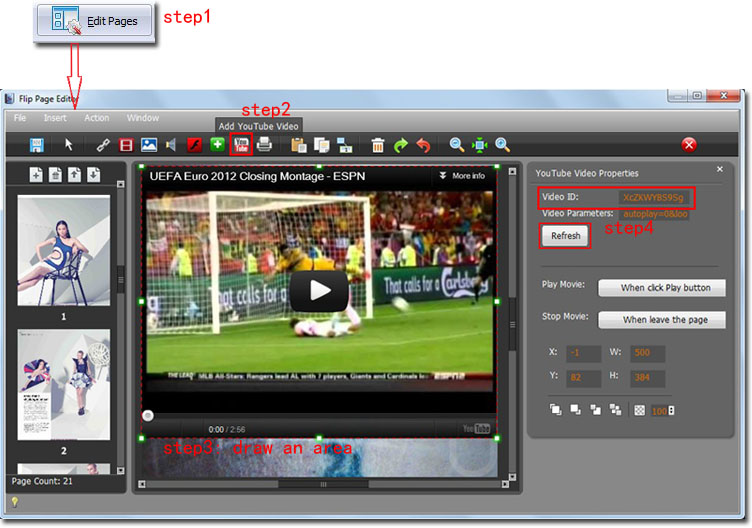Click the red X exit editor icon

click(x=689, y=144)
